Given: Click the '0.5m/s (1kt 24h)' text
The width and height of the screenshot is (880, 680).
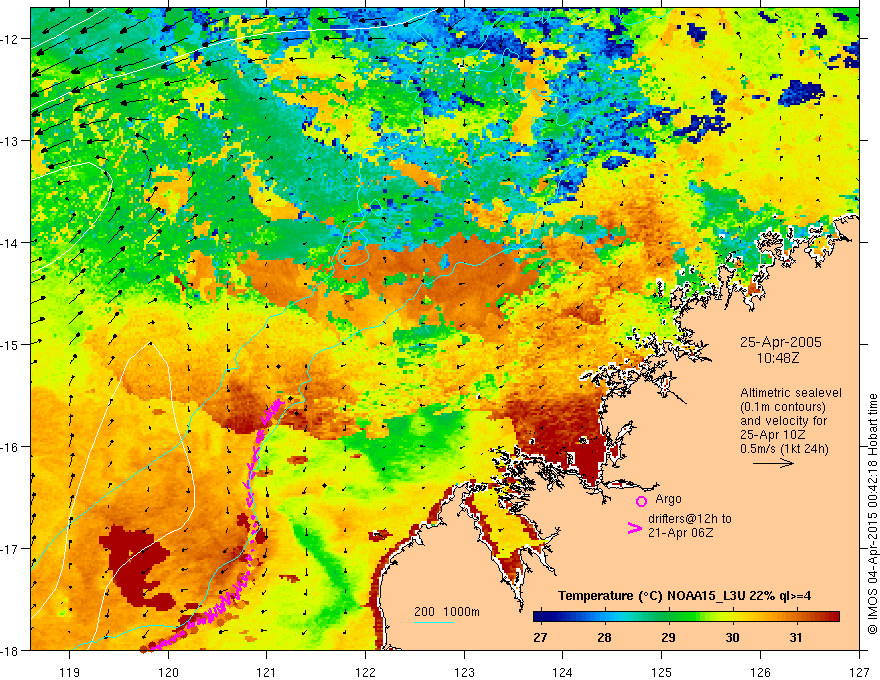Looking at the screenshot, I should (784, 449).
